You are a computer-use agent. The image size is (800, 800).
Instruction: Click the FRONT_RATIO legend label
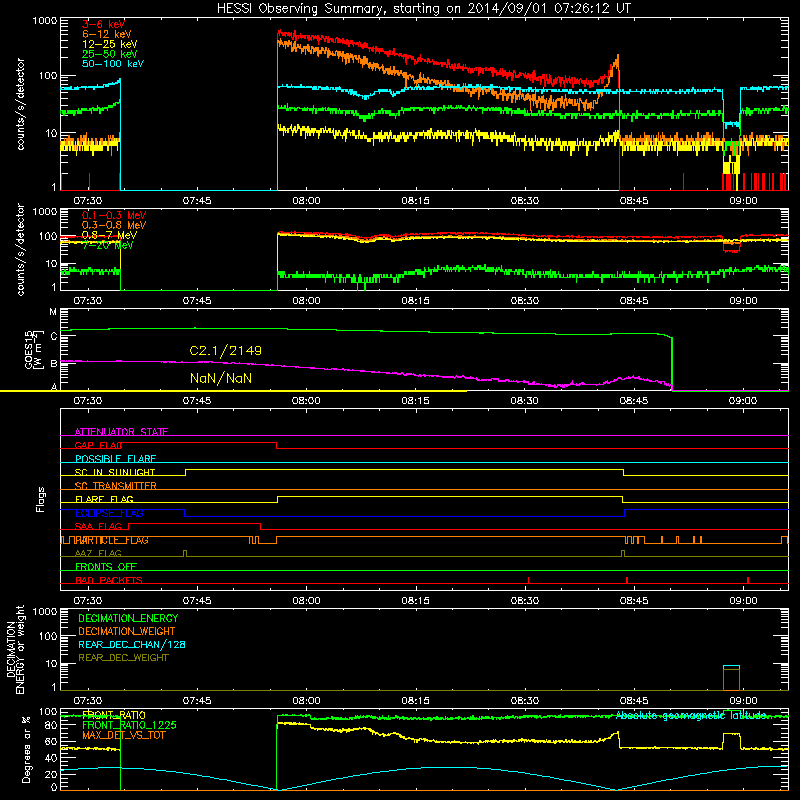[114, 715]
